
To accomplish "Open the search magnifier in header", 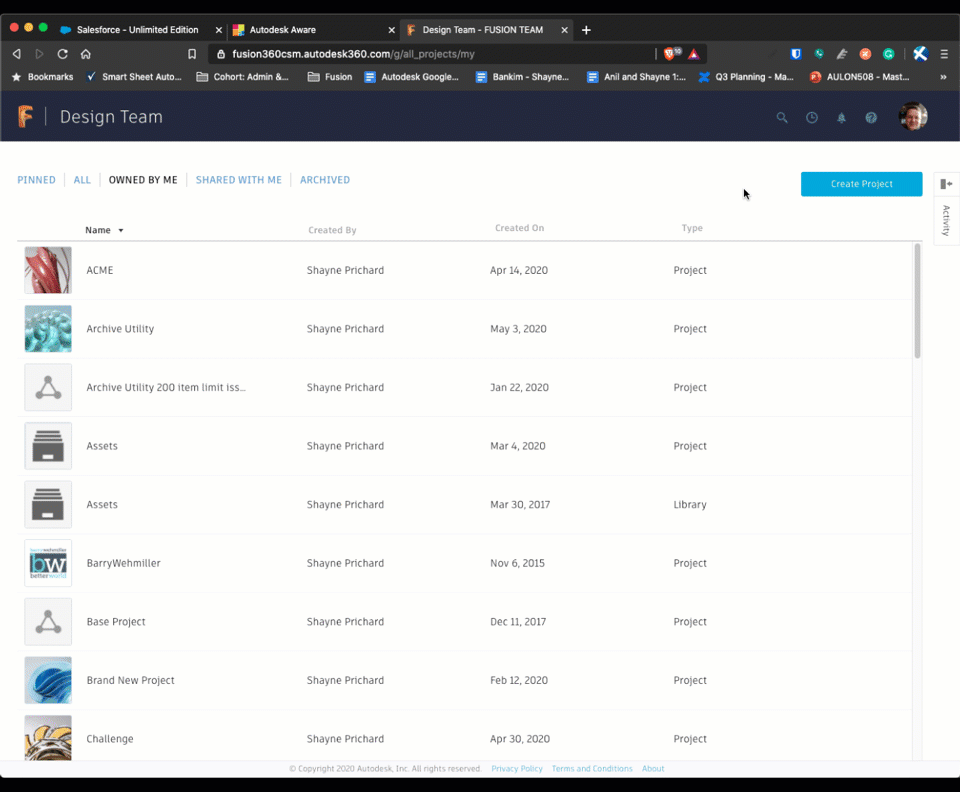I will (782, 118).
